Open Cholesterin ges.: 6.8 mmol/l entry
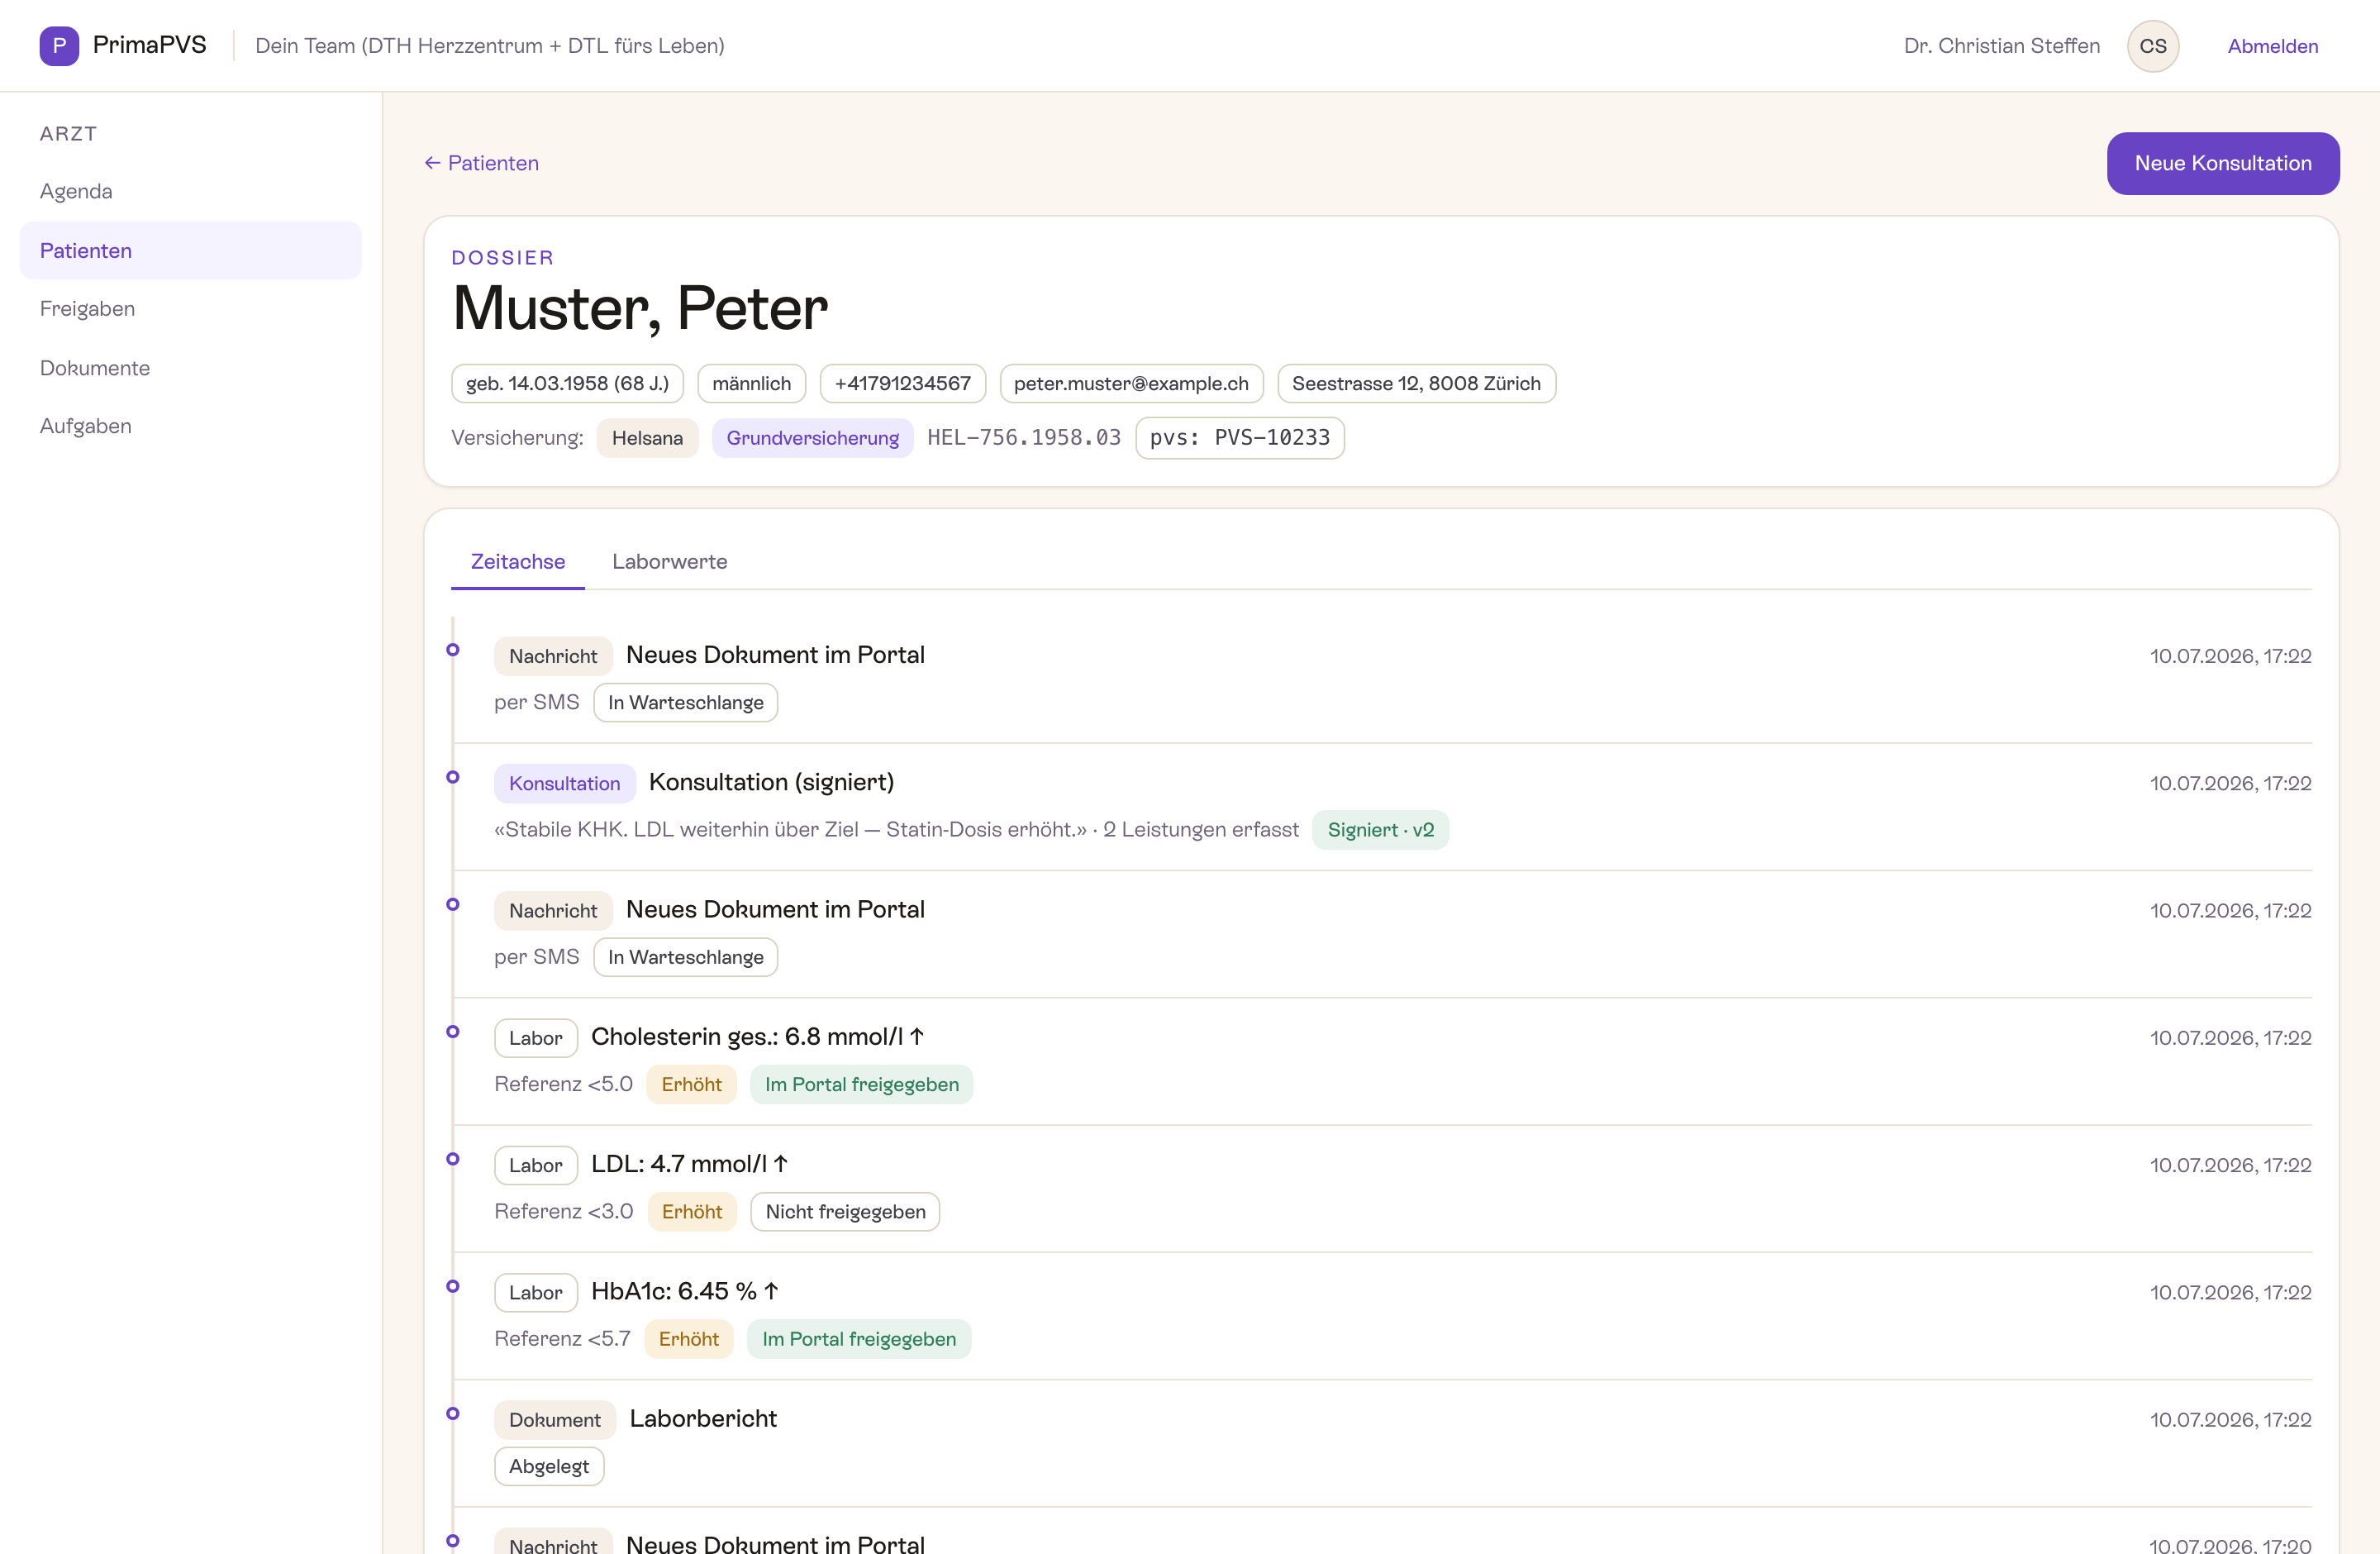Screen dimensions: 2380x1554 pos(757,1037)
